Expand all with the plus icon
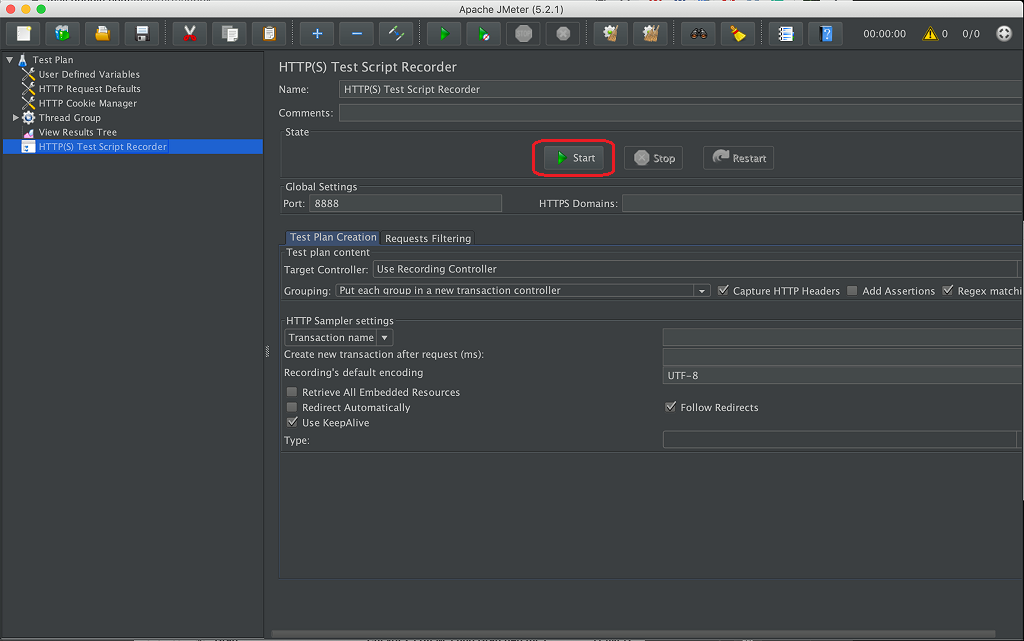Image resolution: width=1024 pixels, height=641 pixels. point(317,34)
